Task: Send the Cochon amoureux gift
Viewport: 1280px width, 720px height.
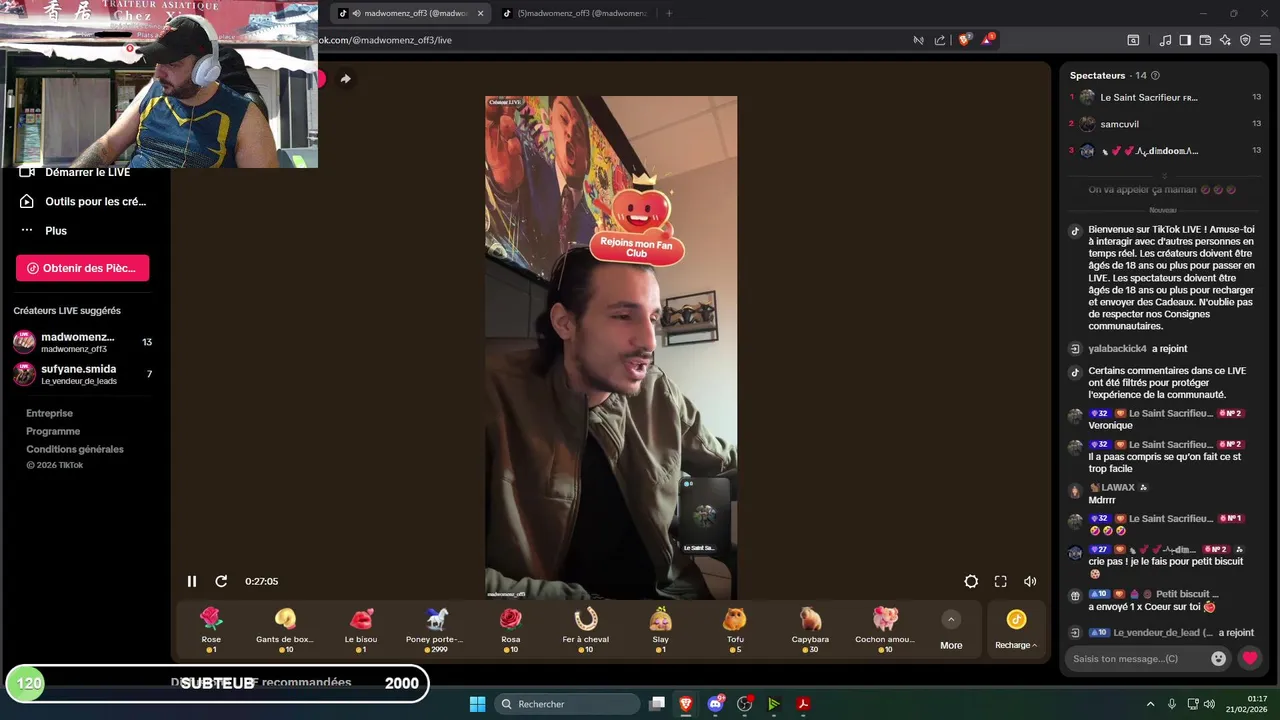Action: pyautogui.click(x=885, y=630)
